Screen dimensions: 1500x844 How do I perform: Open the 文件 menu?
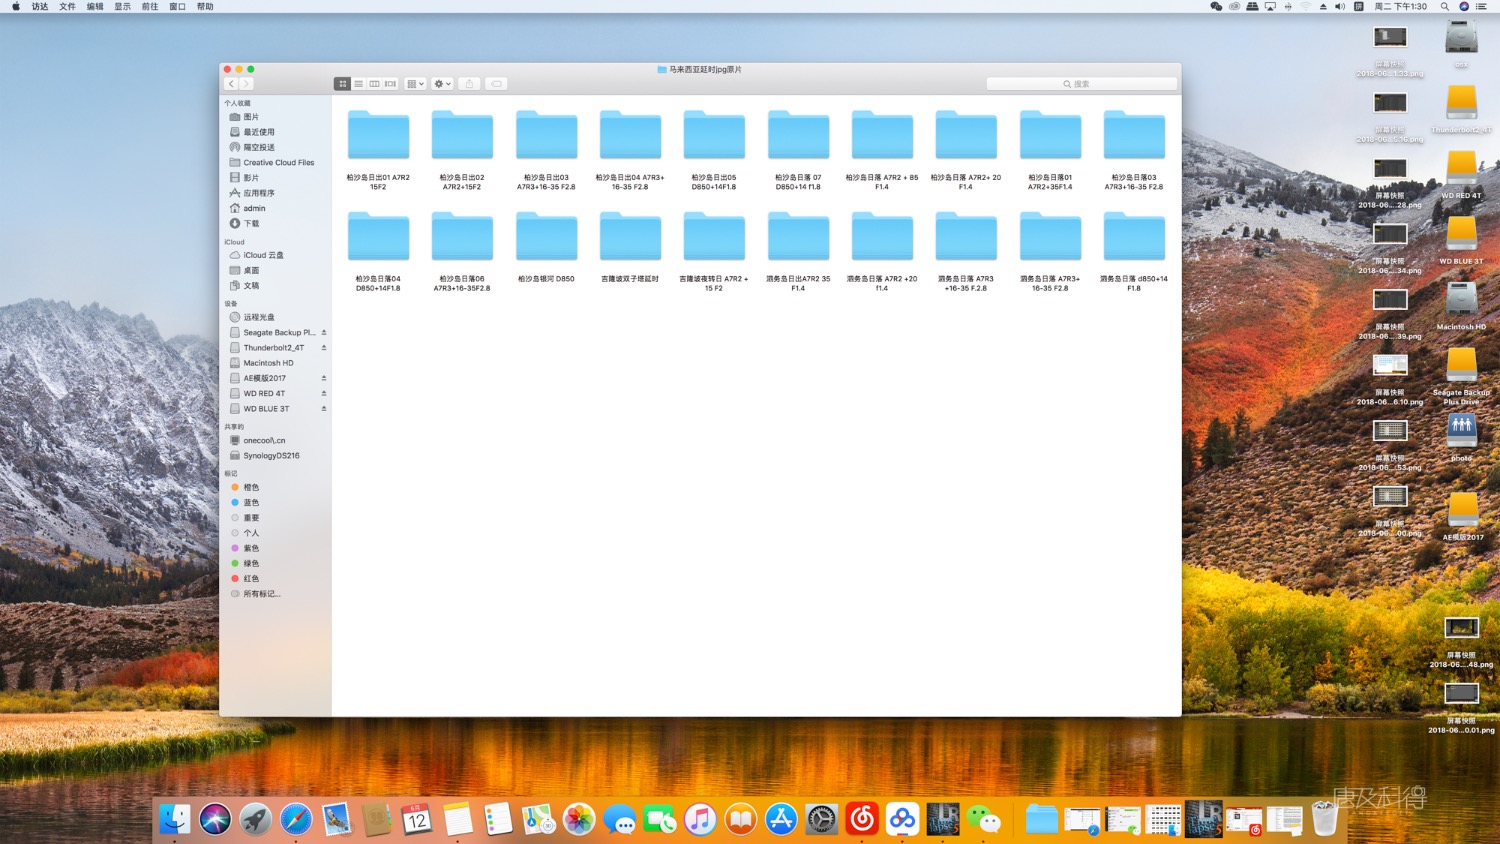point(67,6)
